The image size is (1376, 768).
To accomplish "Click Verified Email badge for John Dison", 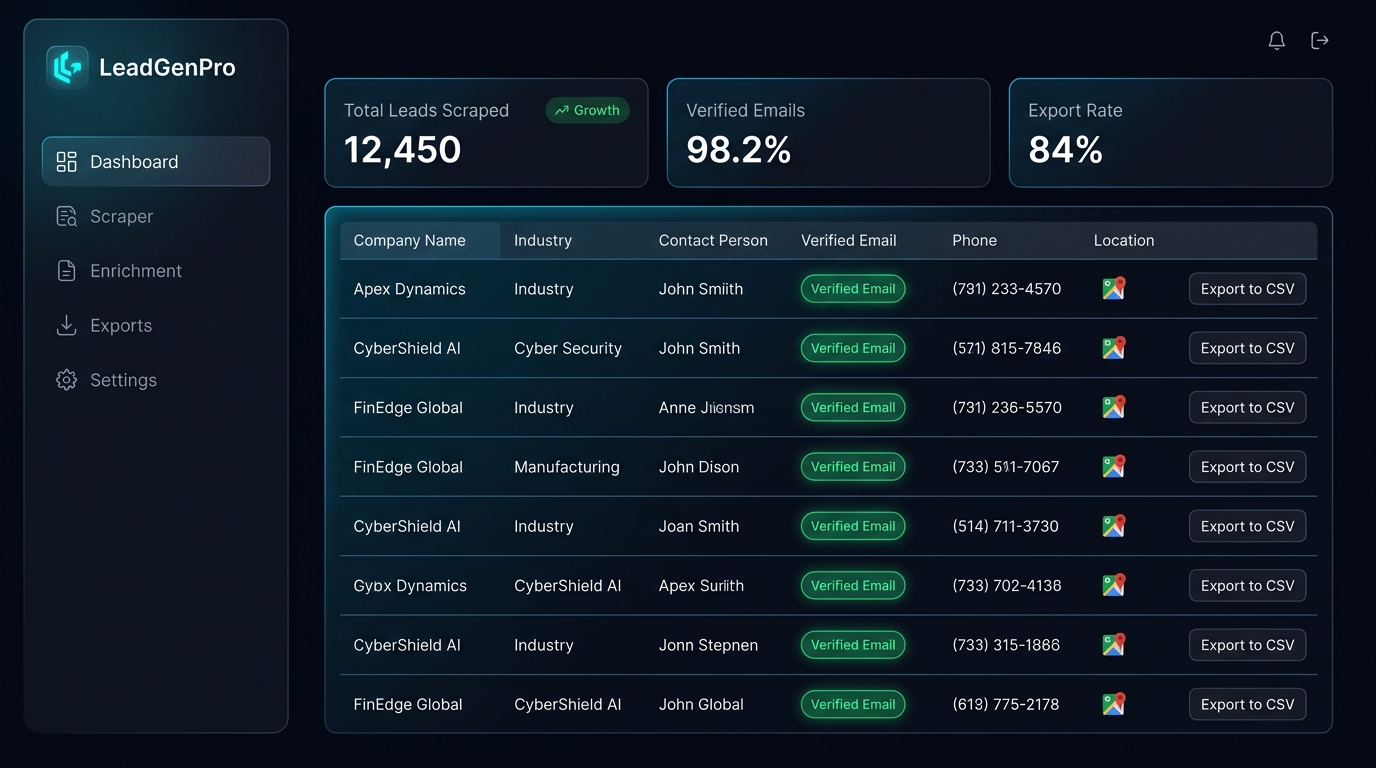I will click(x=853, y=467).
